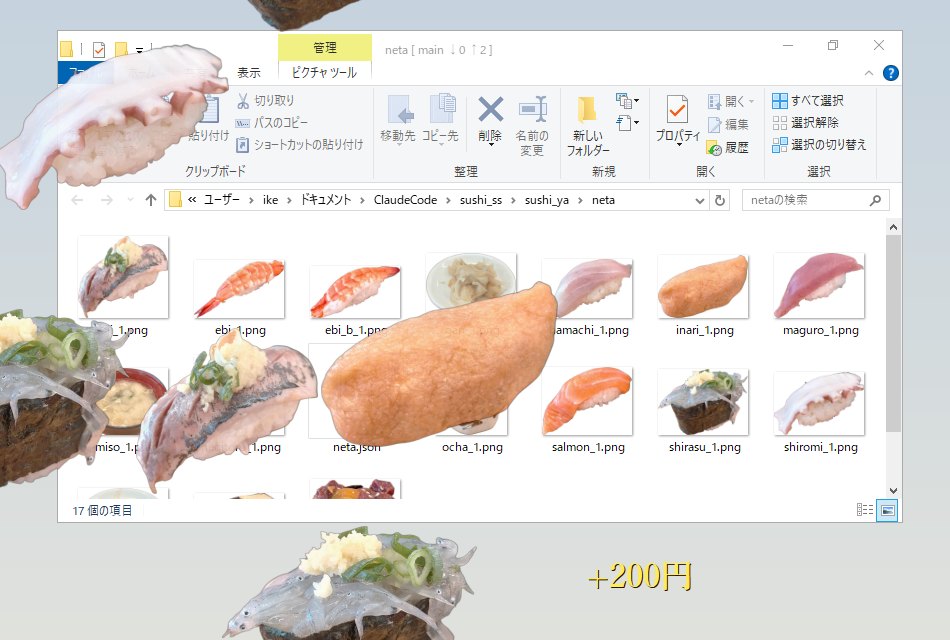This screenshot has width=950, height=640.
Task: Open the Easy access icon dropdown
Action: pyautogui.click(x=628, y=123)
